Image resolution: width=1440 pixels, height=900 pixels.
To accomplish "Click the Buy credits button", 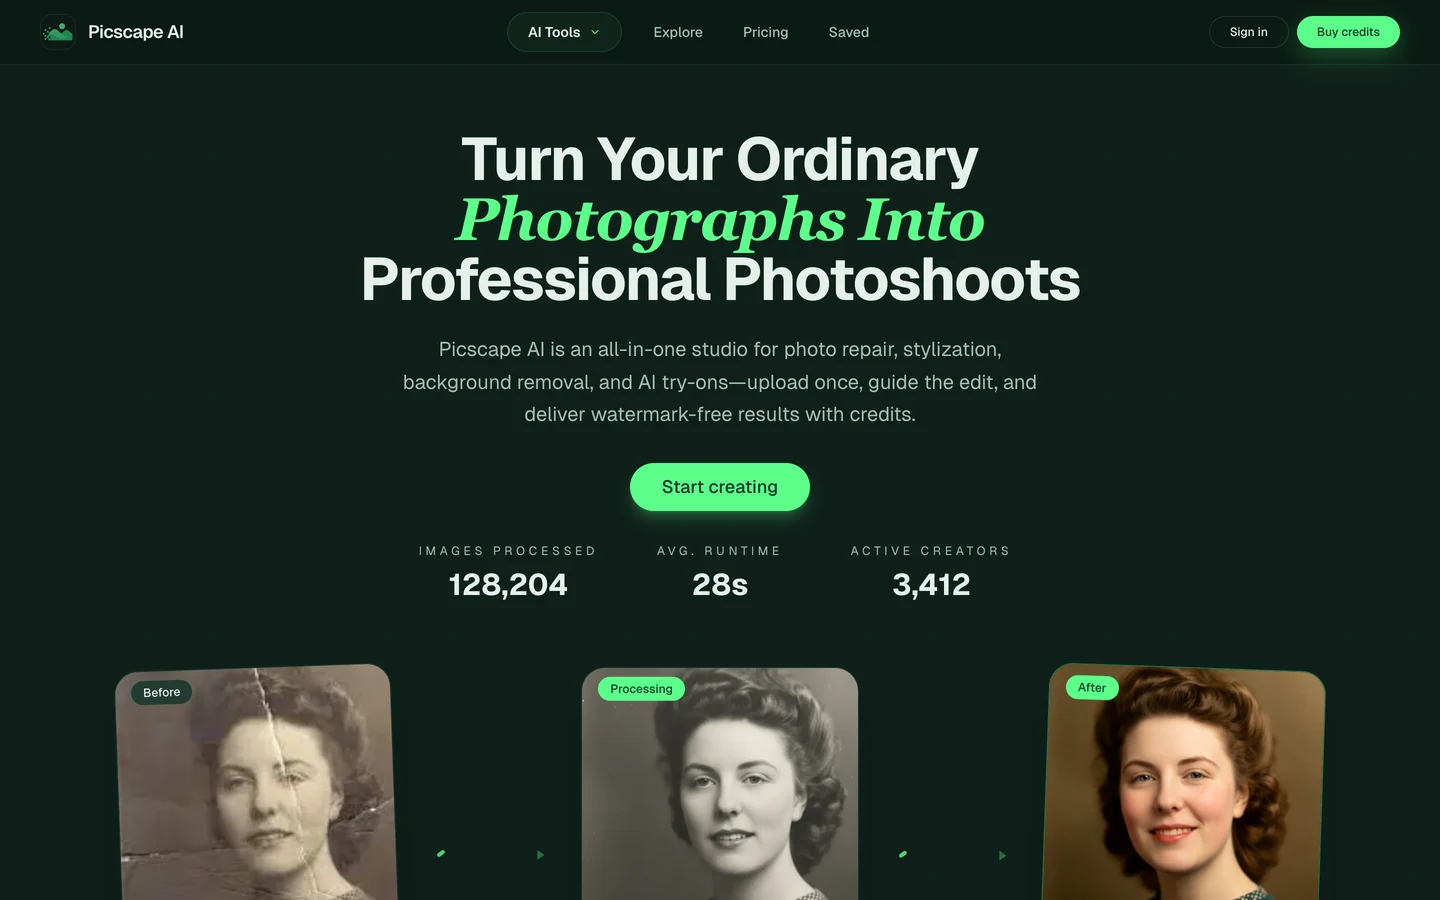I will (1348, 32).
